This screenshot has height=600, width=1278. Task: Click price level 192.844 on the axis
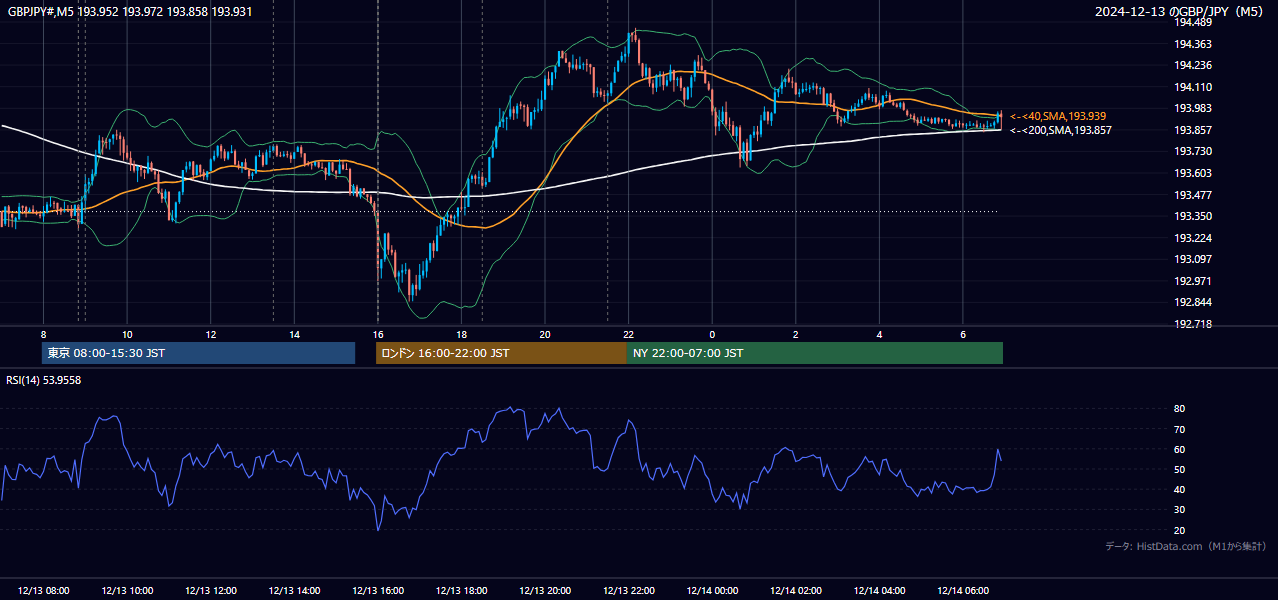click(x=1192, y=302)
